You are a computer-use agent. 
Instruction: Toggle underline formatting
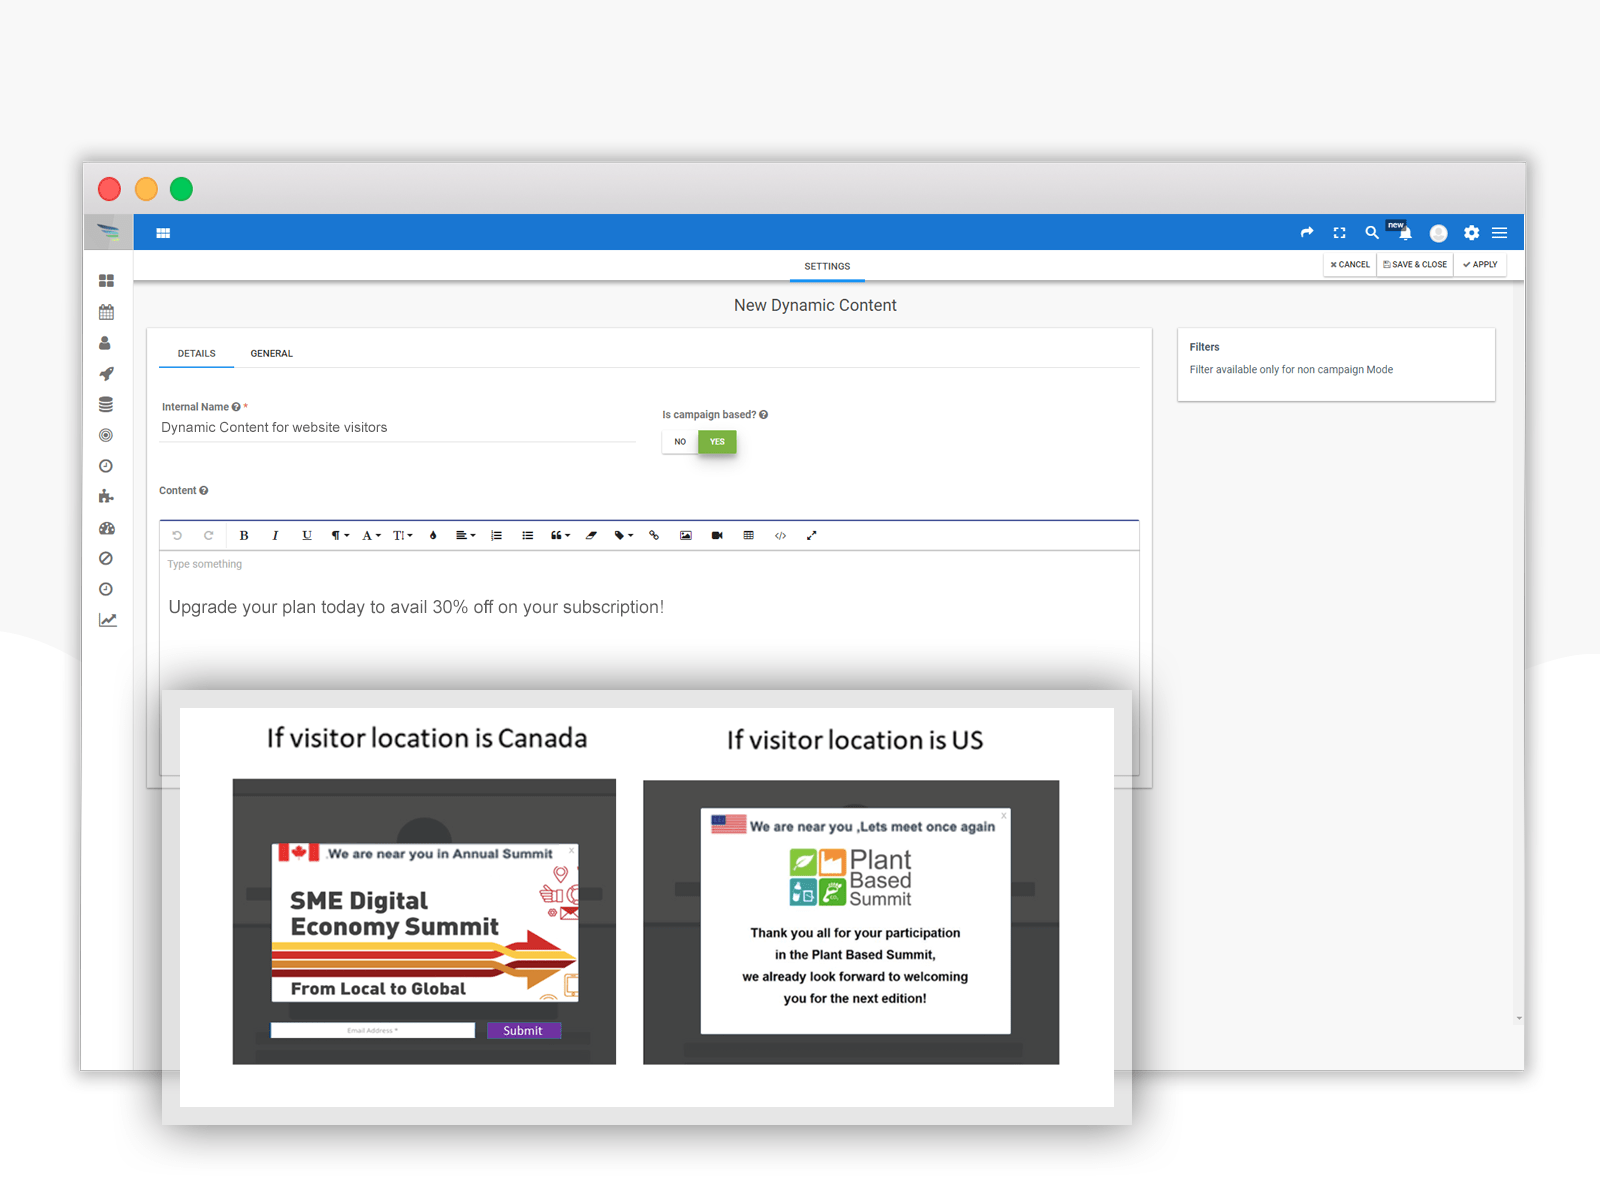pos(307,536)
